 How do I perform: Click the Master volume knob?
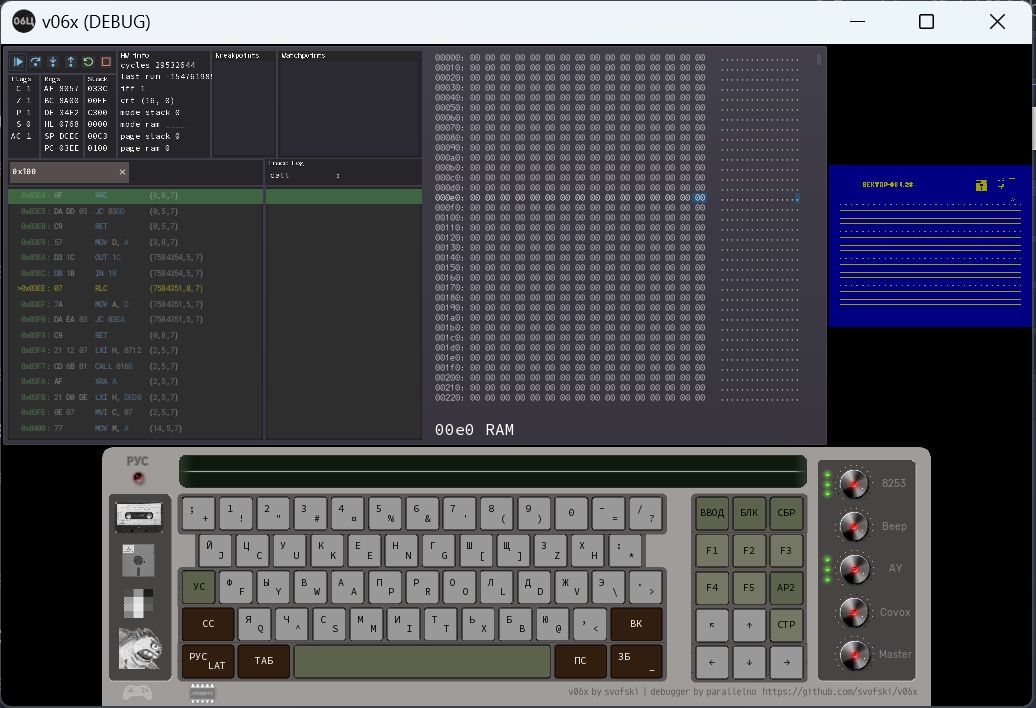(x=853, y=654)
